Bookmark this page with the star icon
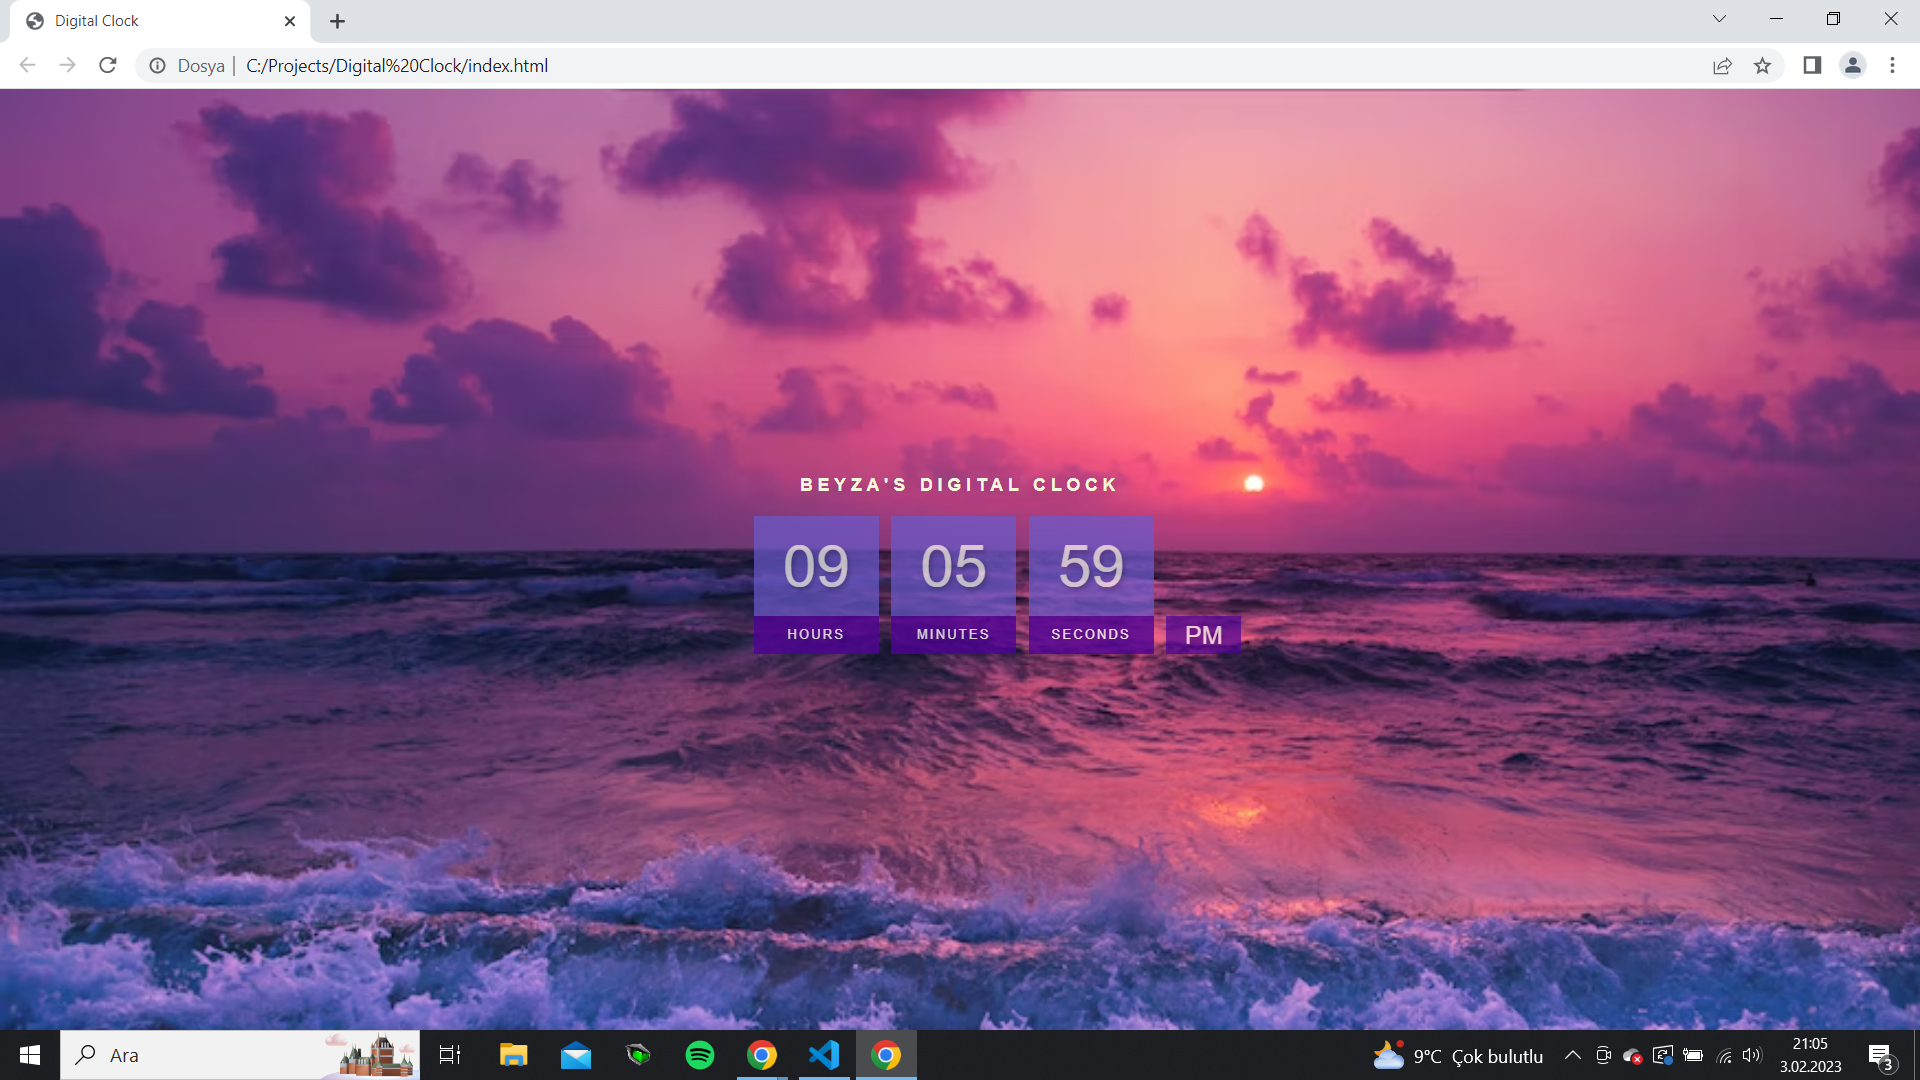The image size is (1920, 1080). (x=1763, y=66)
